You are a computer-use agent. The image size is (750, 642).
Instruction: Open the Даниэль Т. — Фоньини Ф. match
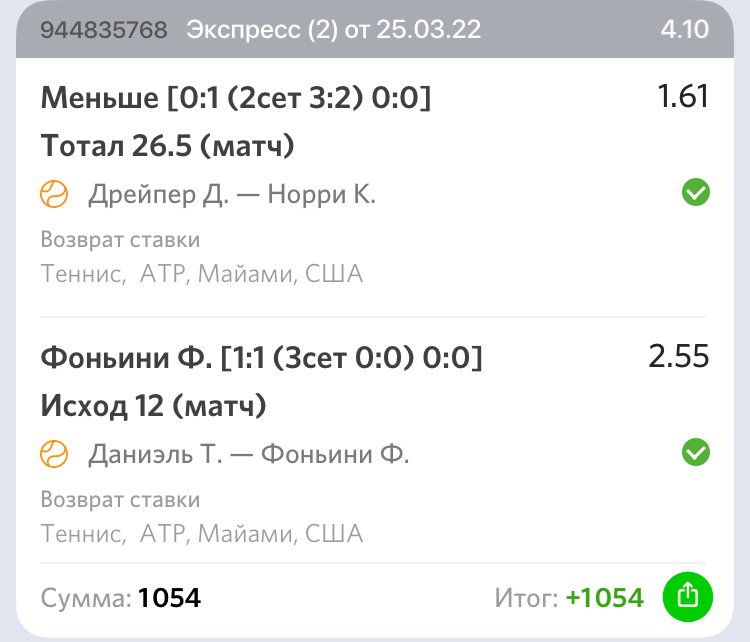[249, 454]
